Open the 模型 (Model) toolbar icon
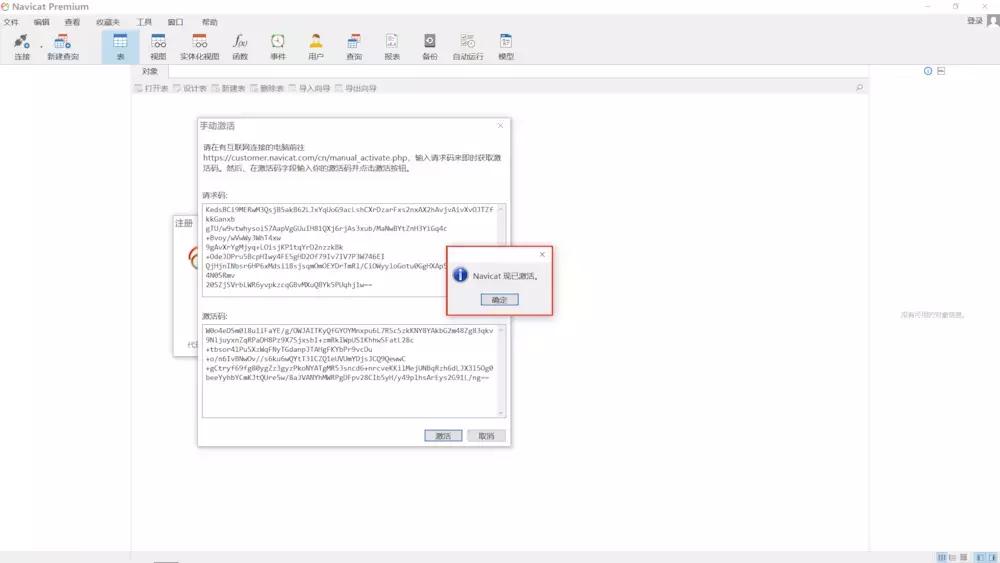Screen dimensions: 1000x563 pos(506,47)
